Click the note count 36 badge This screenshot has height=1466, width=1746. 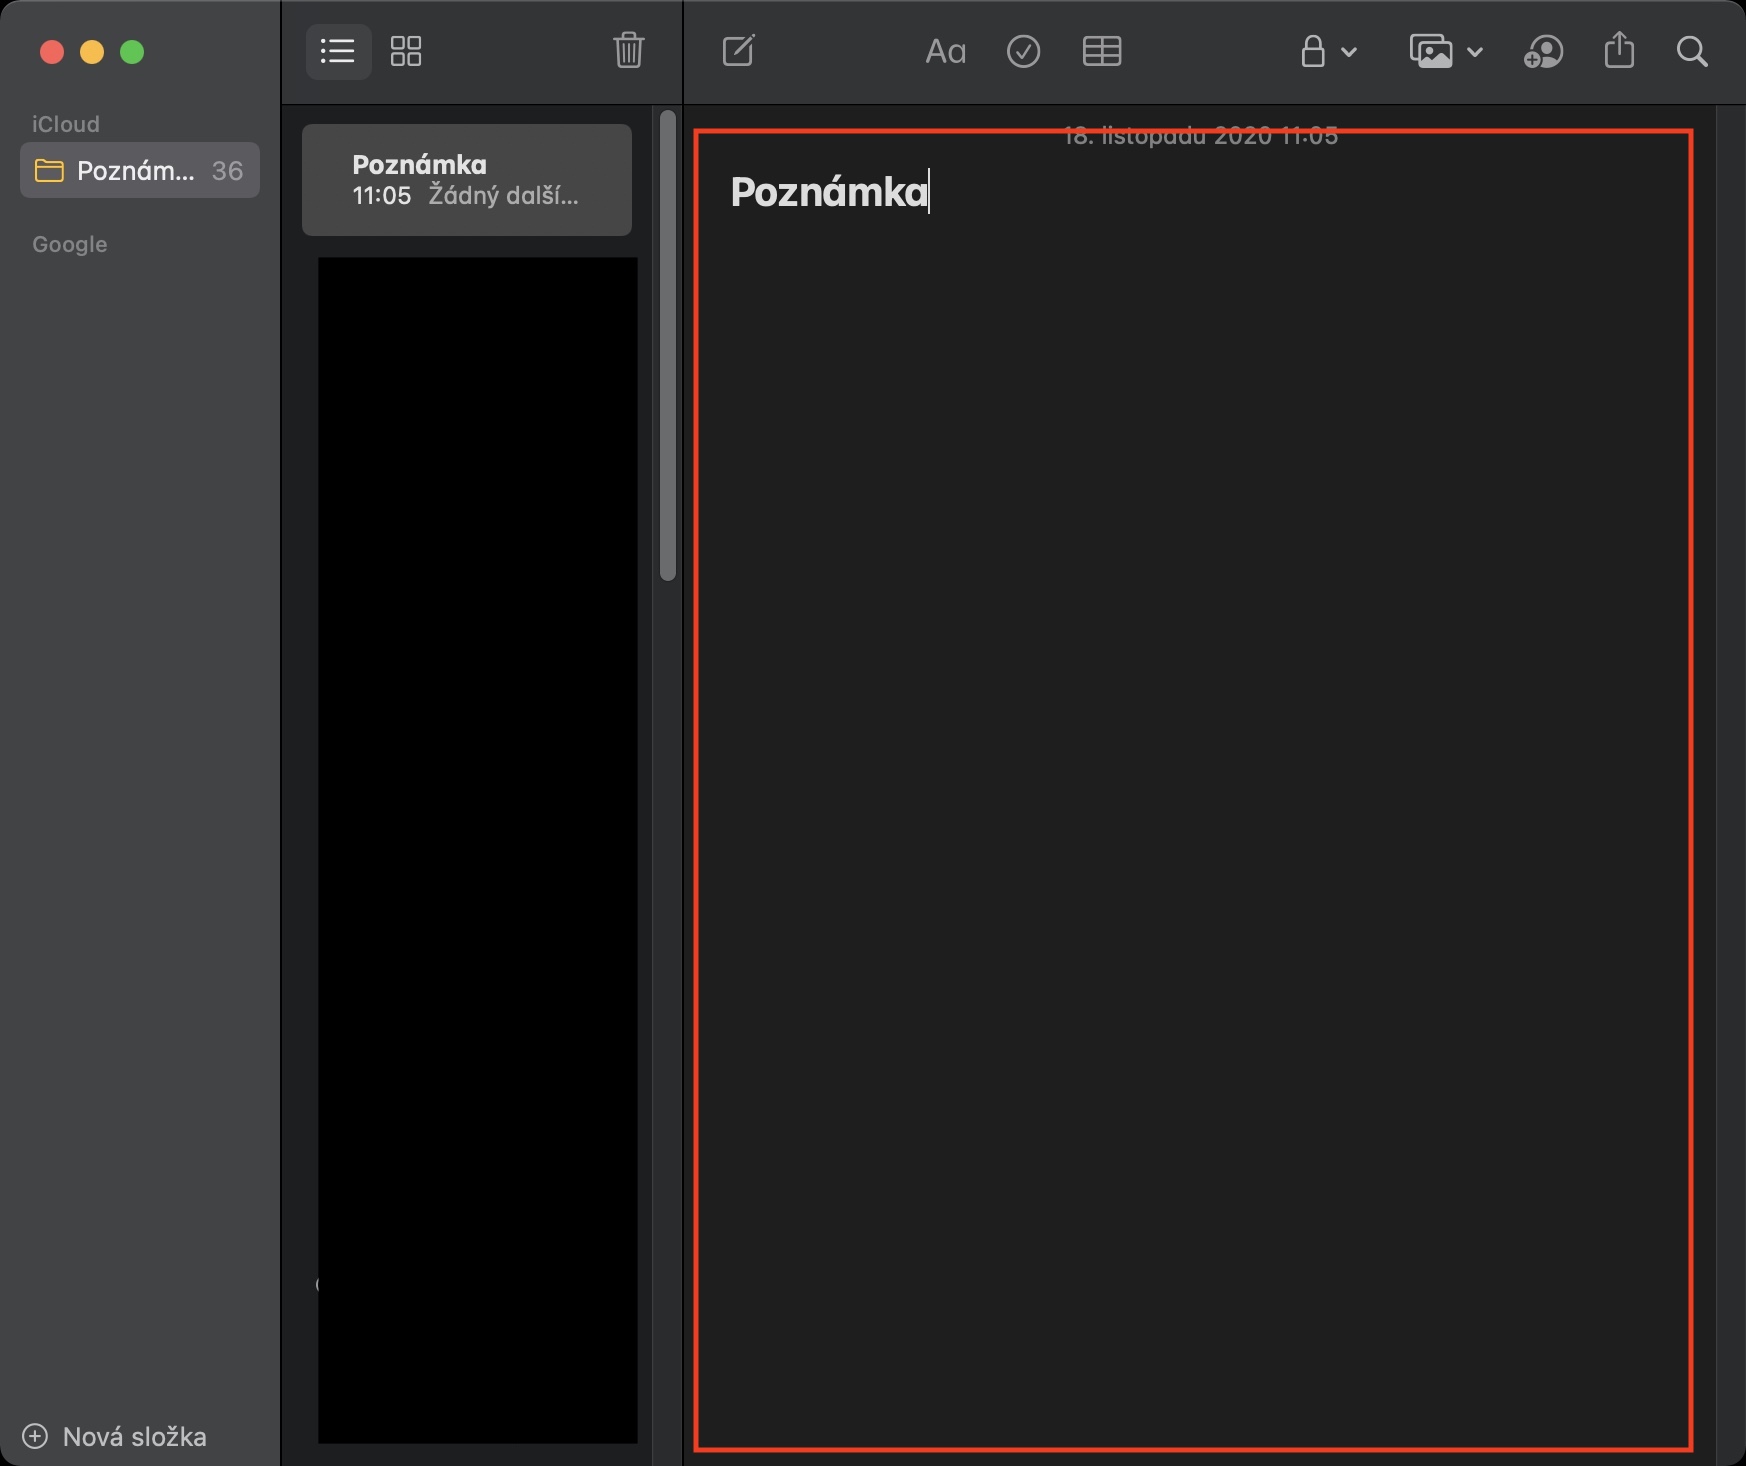click(227, 171)
